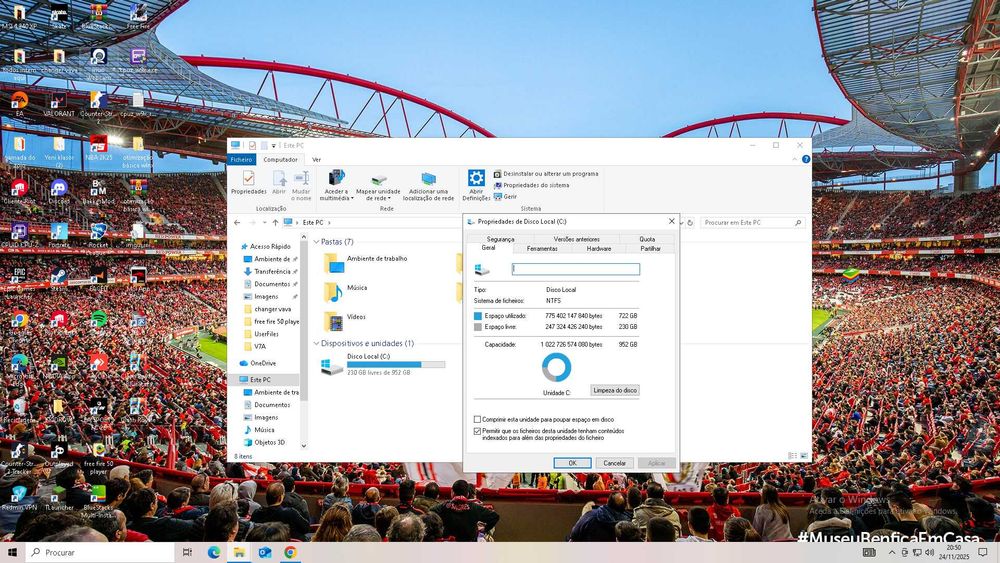Viewport: 1000px width, 563px height.
Task: Switch to the Ferramentas tab
Action: pyautogui.click(x=542, y=249)
